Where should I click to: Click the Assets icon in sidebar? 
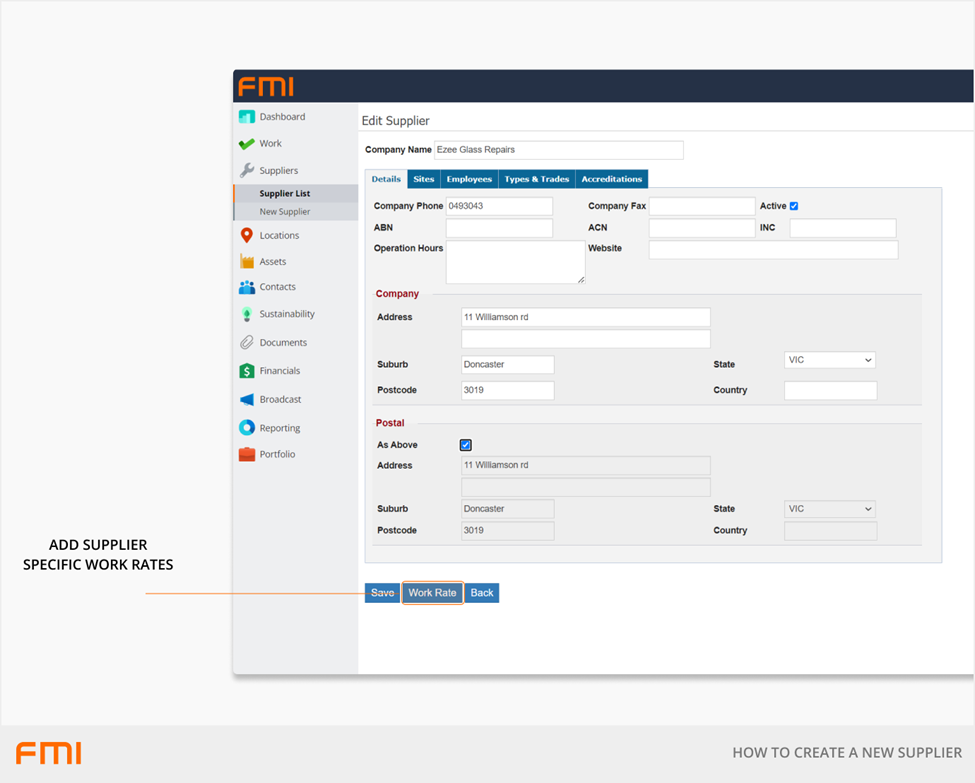click(x=246, y=262)
